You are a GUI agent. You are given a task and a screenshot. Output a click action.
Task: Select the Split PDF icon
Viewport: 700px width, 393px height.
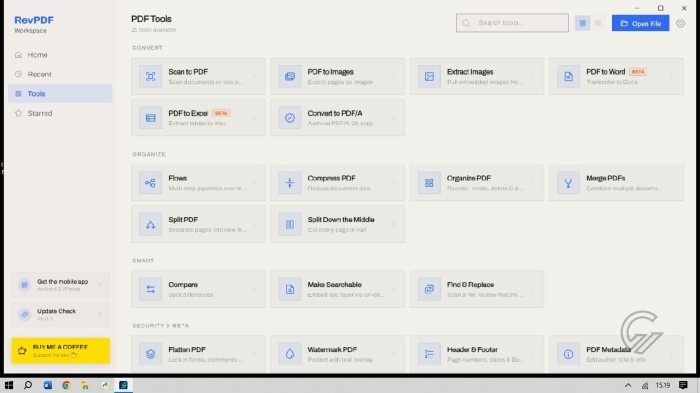(x=150, y=224)
